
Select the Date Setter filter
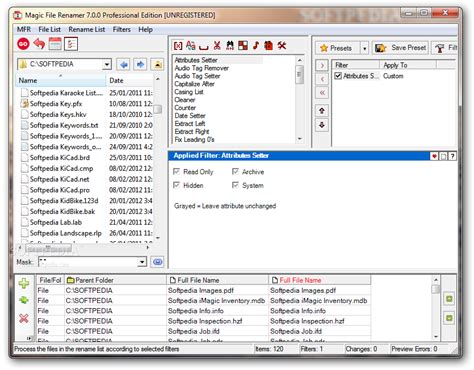point(190,116)
